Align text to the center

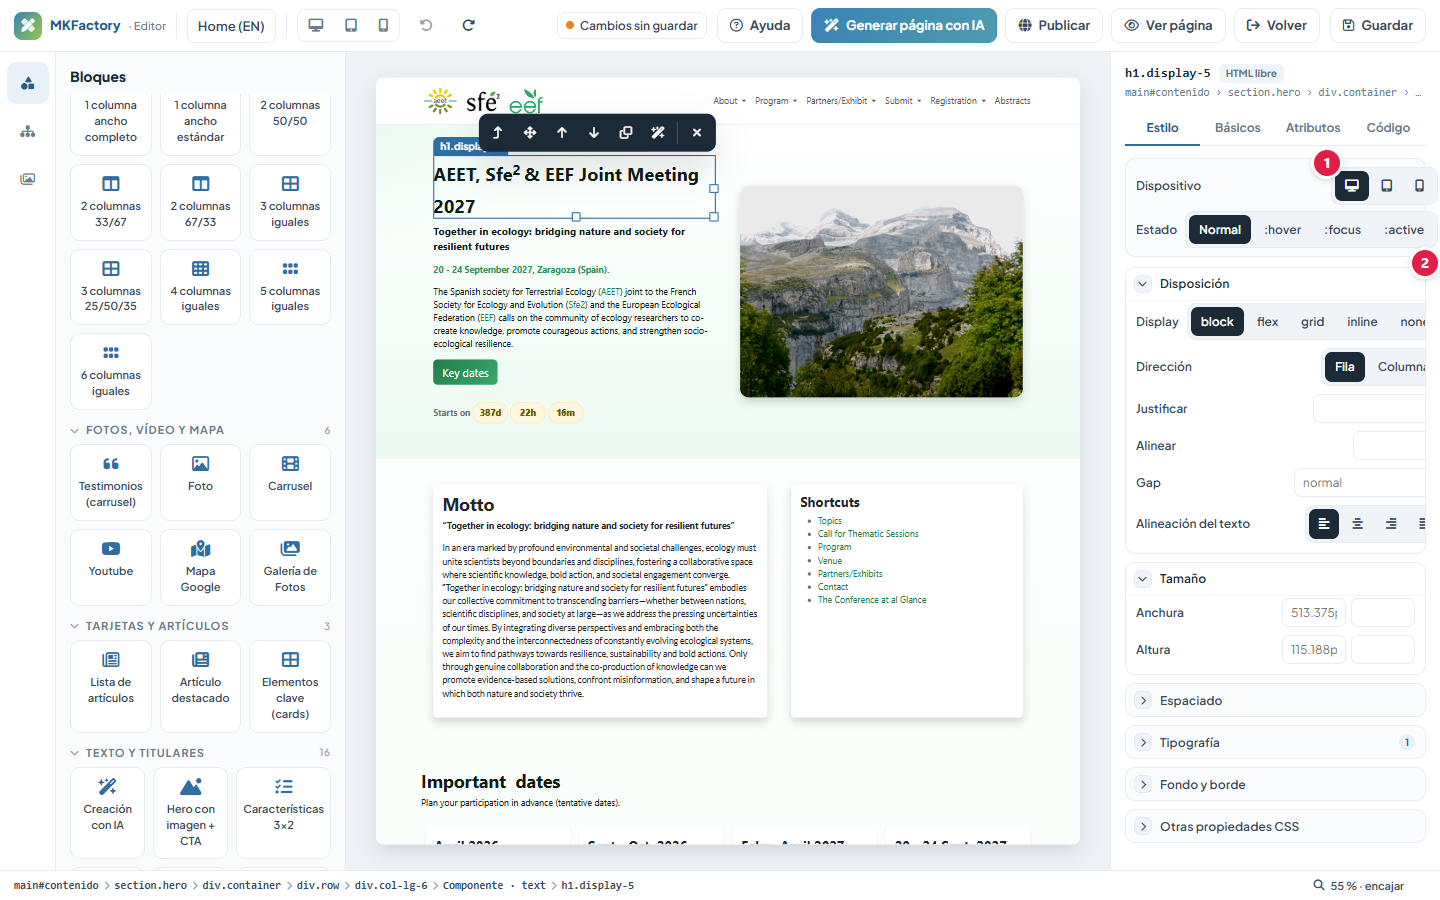(1357, 524)
